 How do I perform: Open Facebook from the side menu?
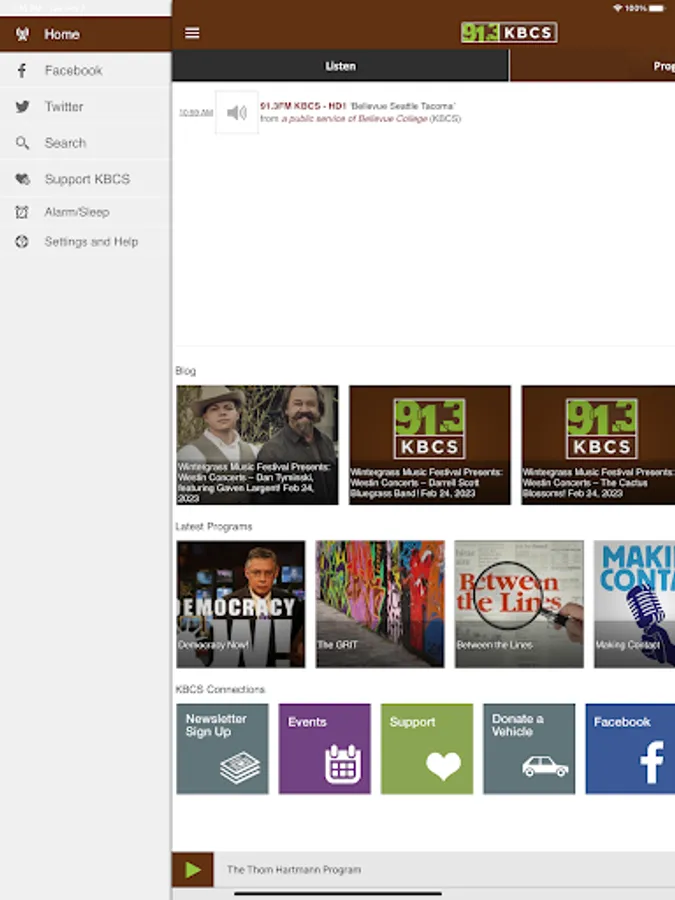[86, 70]
